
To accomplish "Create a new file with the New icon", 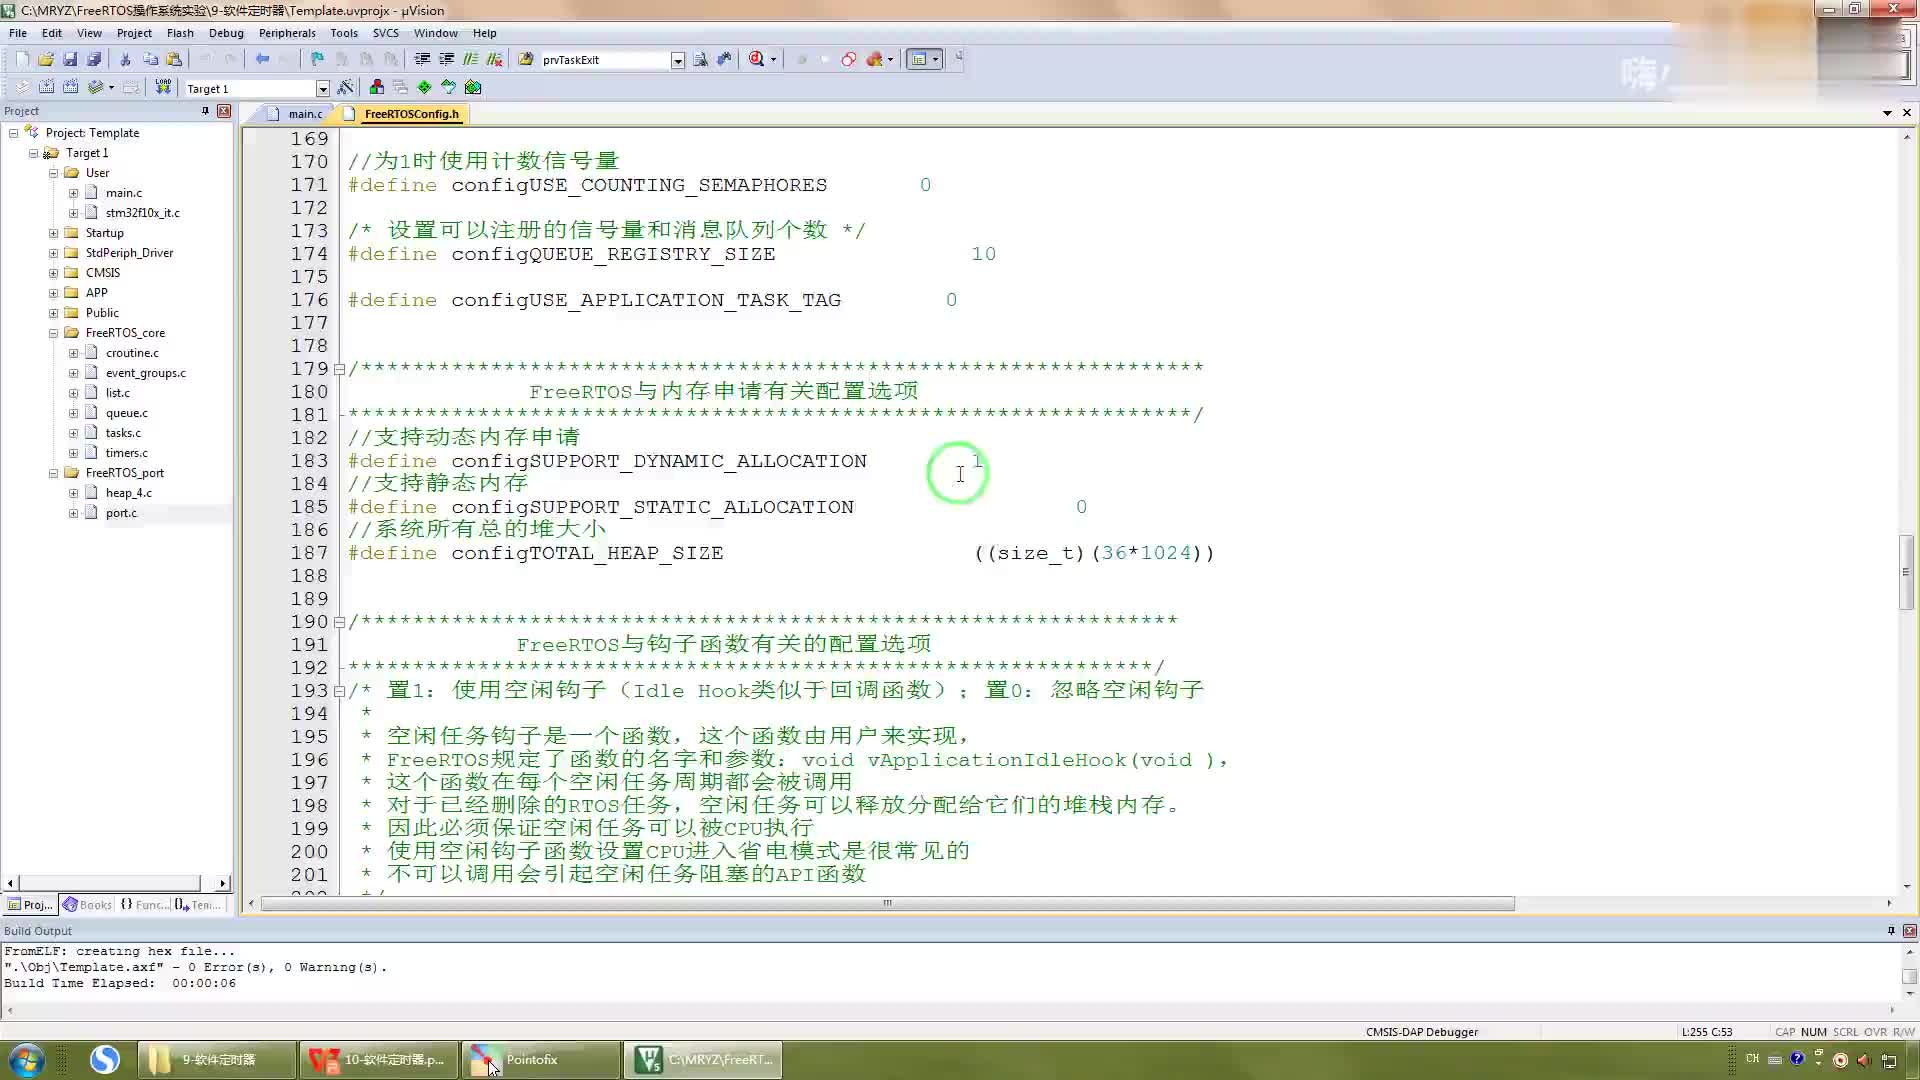I will coord(22,59).
